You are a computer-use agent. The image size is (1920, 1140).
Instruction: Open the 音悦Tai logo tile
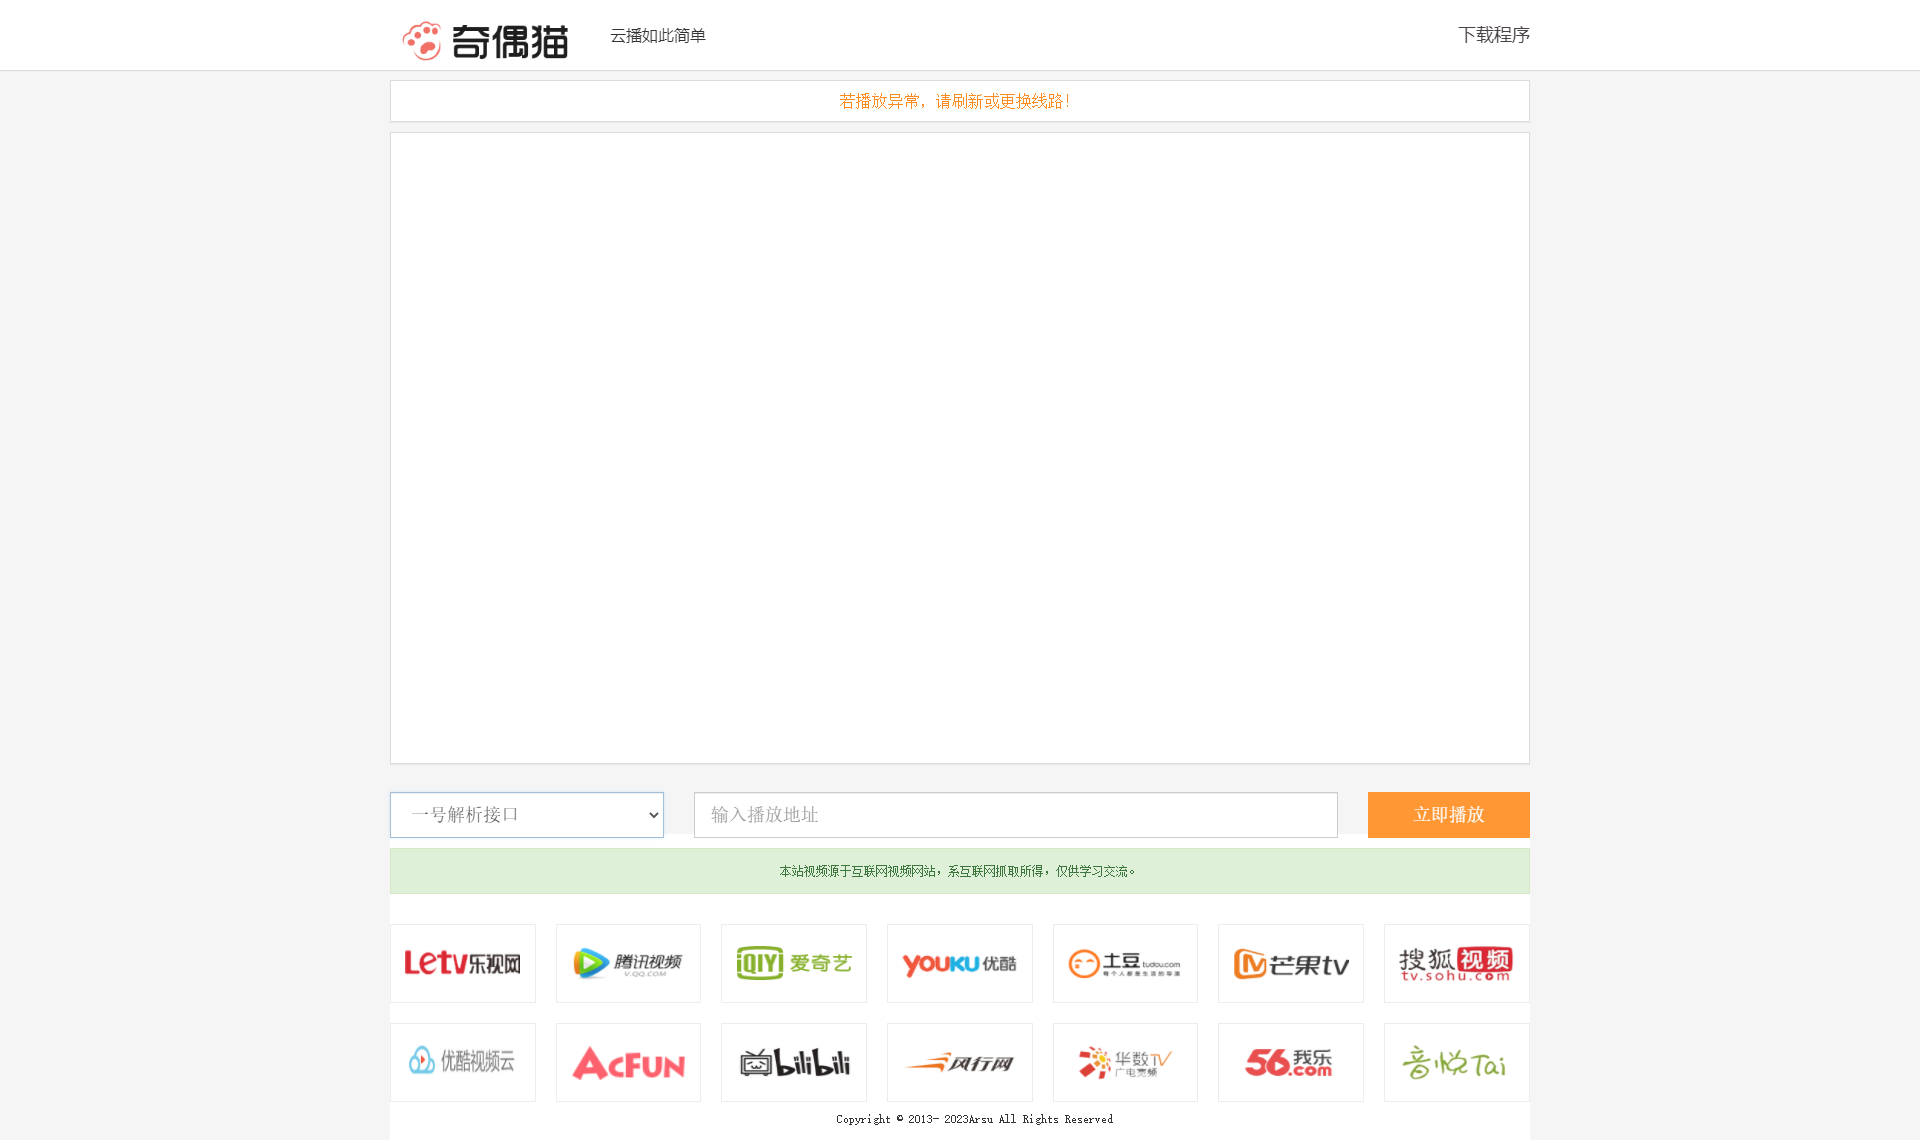[1457, 1062]
